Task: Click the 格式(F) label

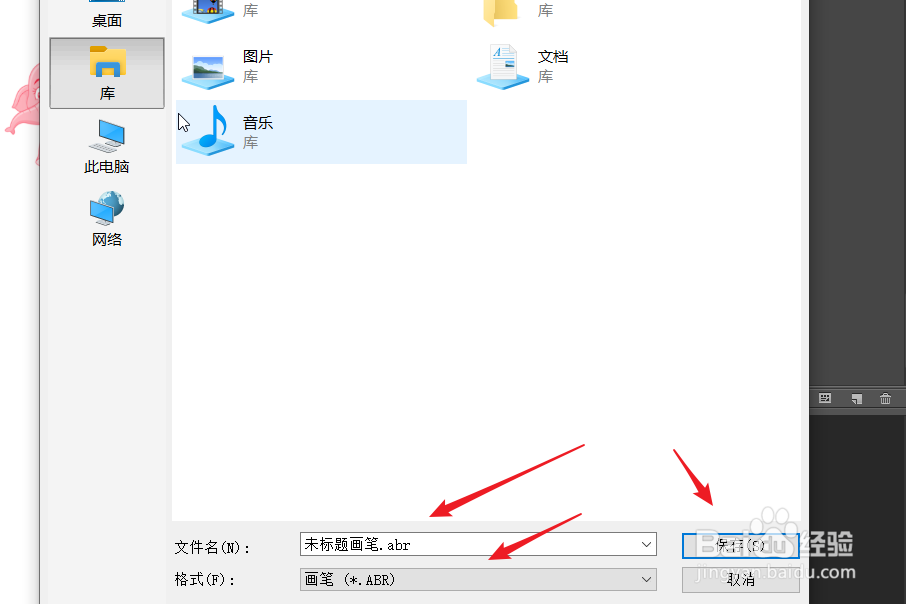Action: [205, 579]
